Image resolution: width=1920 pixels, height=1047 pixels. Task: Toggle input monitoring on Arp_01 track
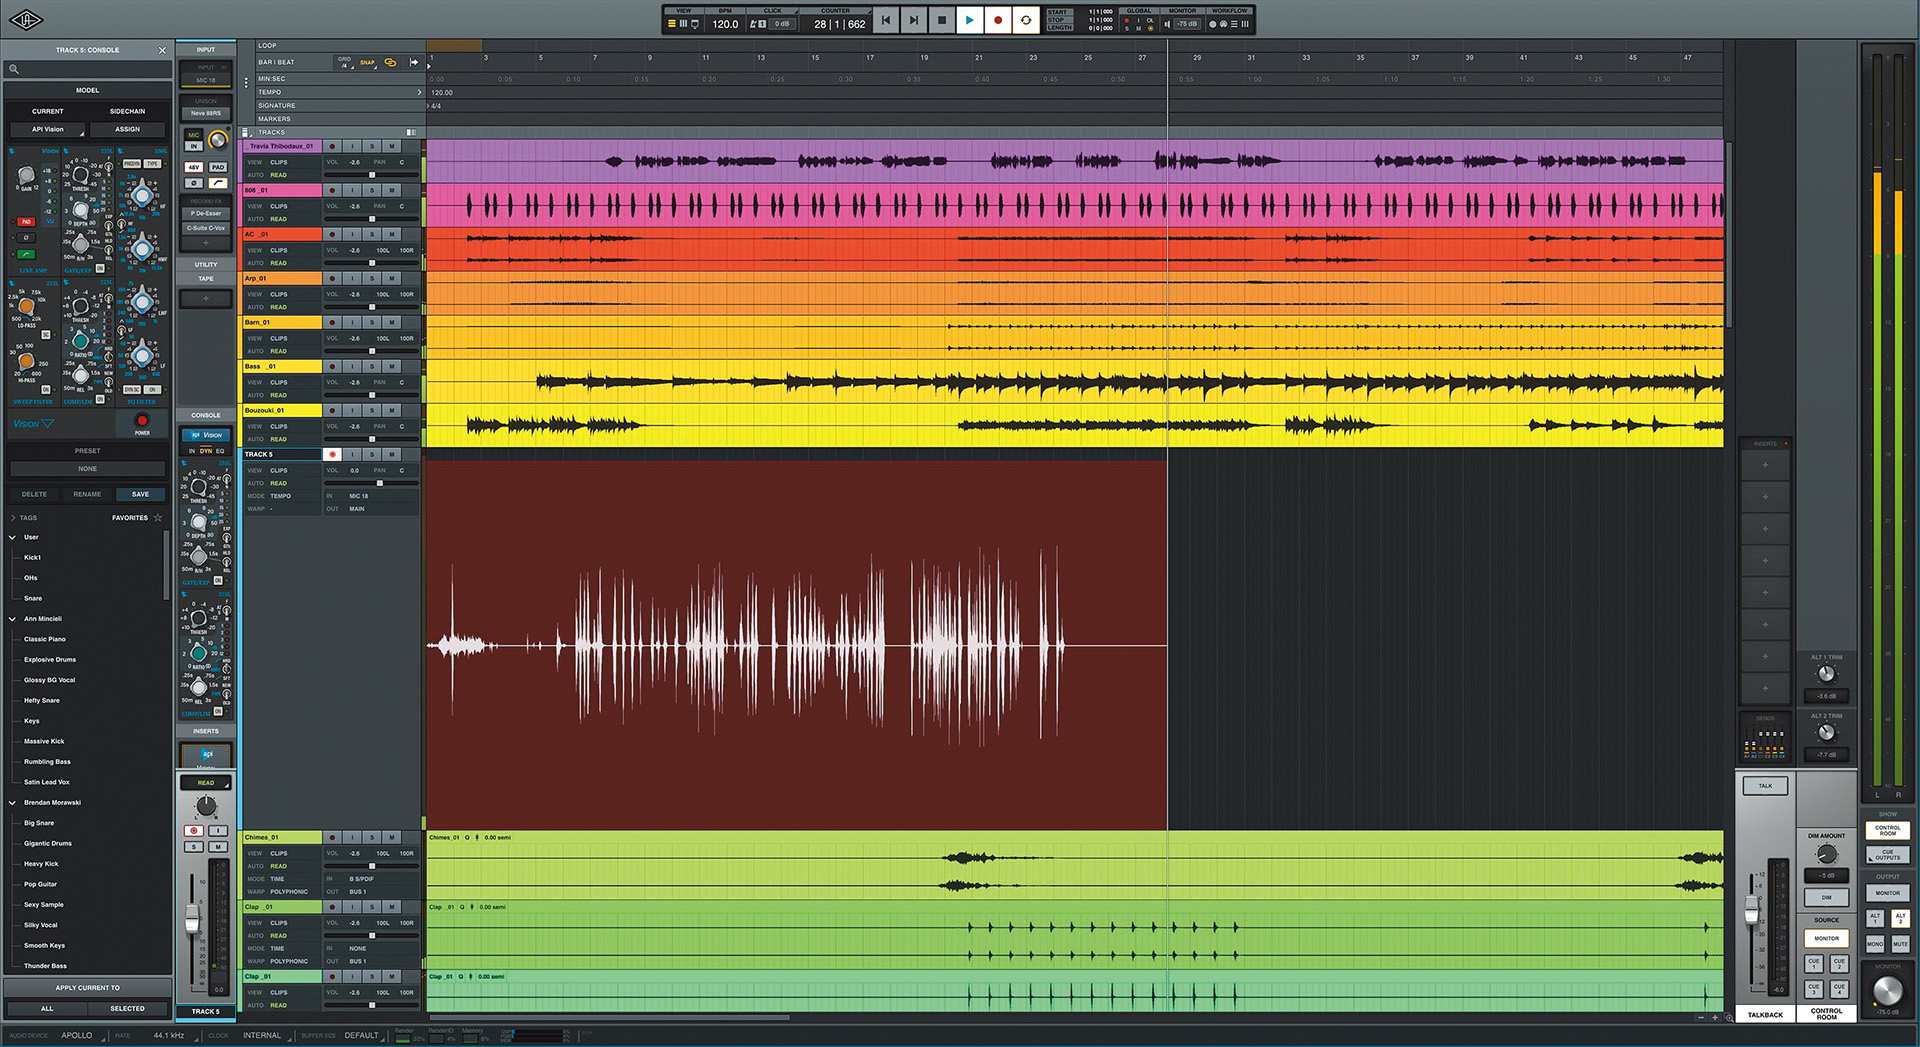[x=352, y=278]
